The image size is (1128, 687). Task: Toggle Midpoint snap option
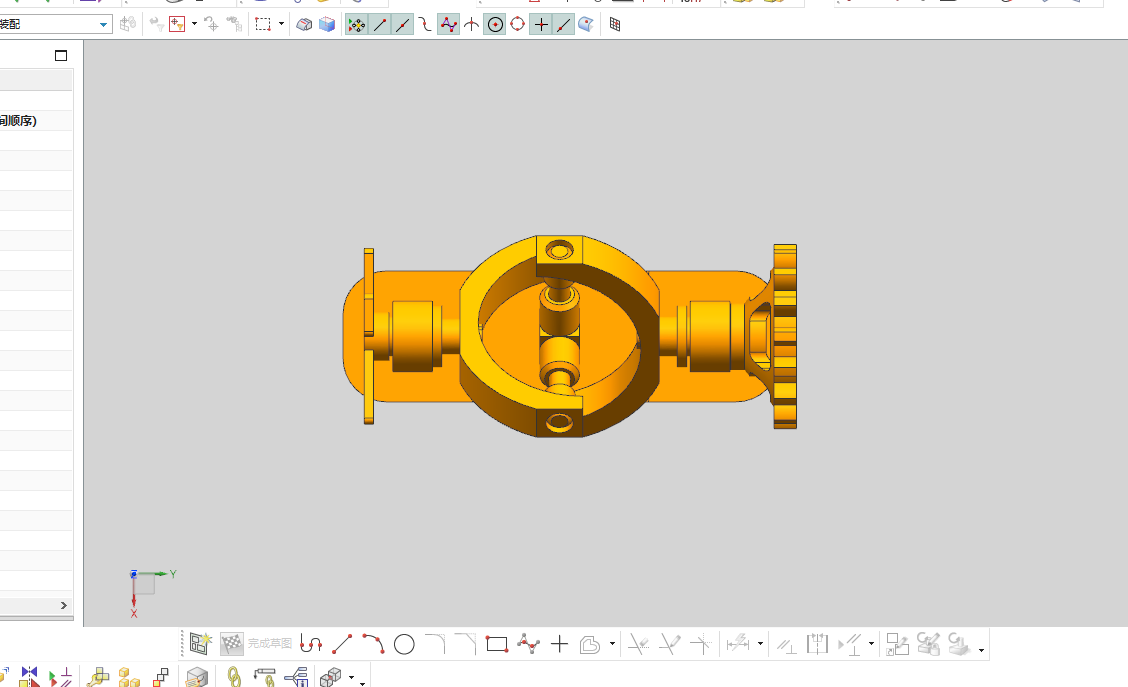pos(403,25)
